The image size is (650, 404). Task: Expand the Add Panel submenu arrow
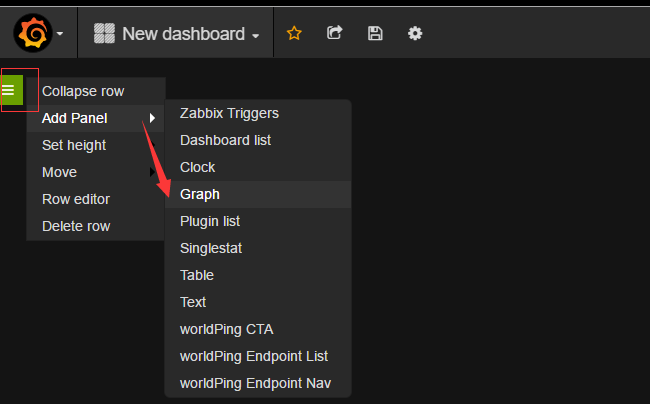152,118
